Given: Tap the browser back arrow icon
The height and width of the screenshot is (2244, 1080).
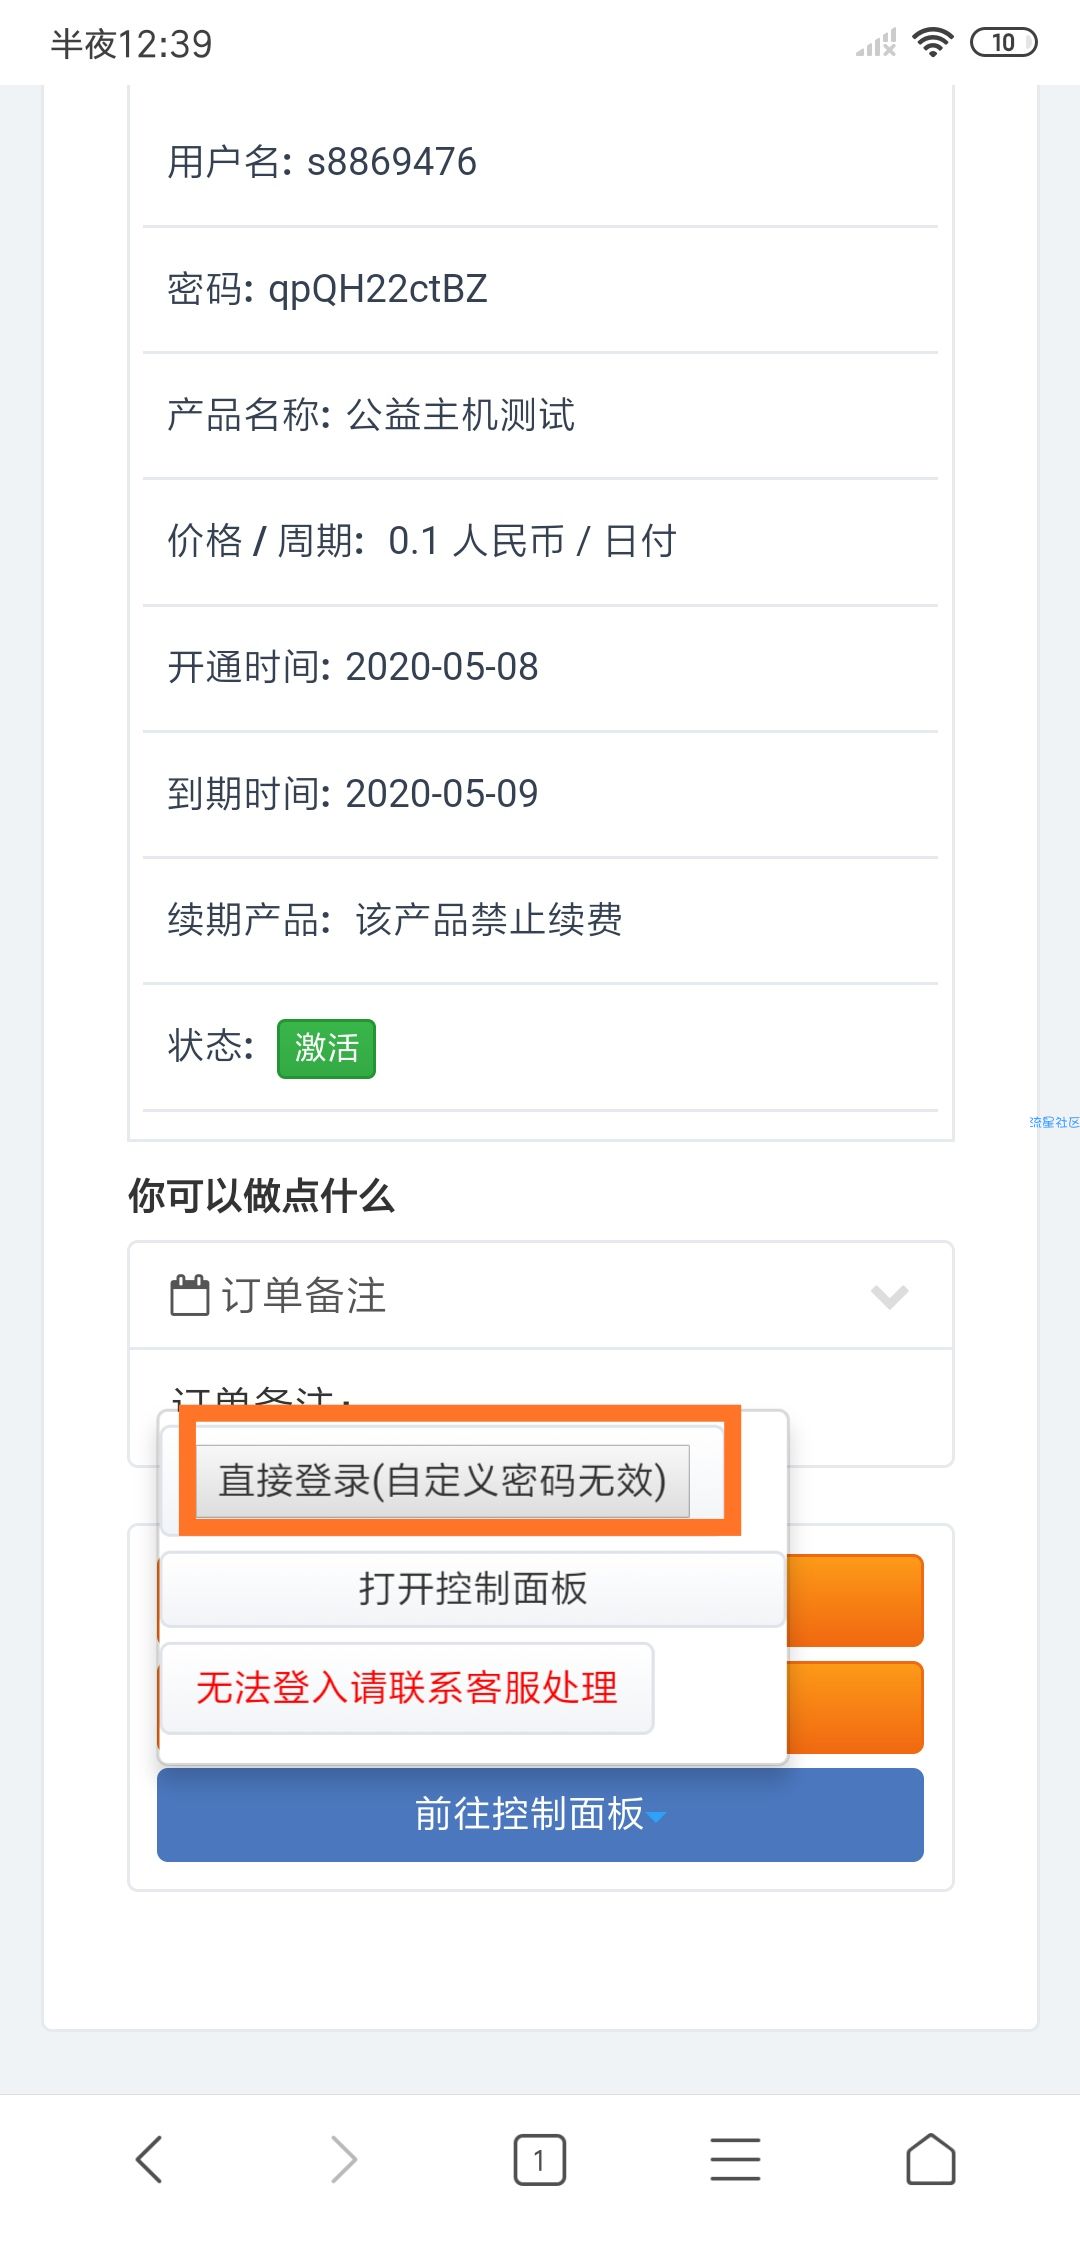Looking at the screenshot, I should [149, 2158].
